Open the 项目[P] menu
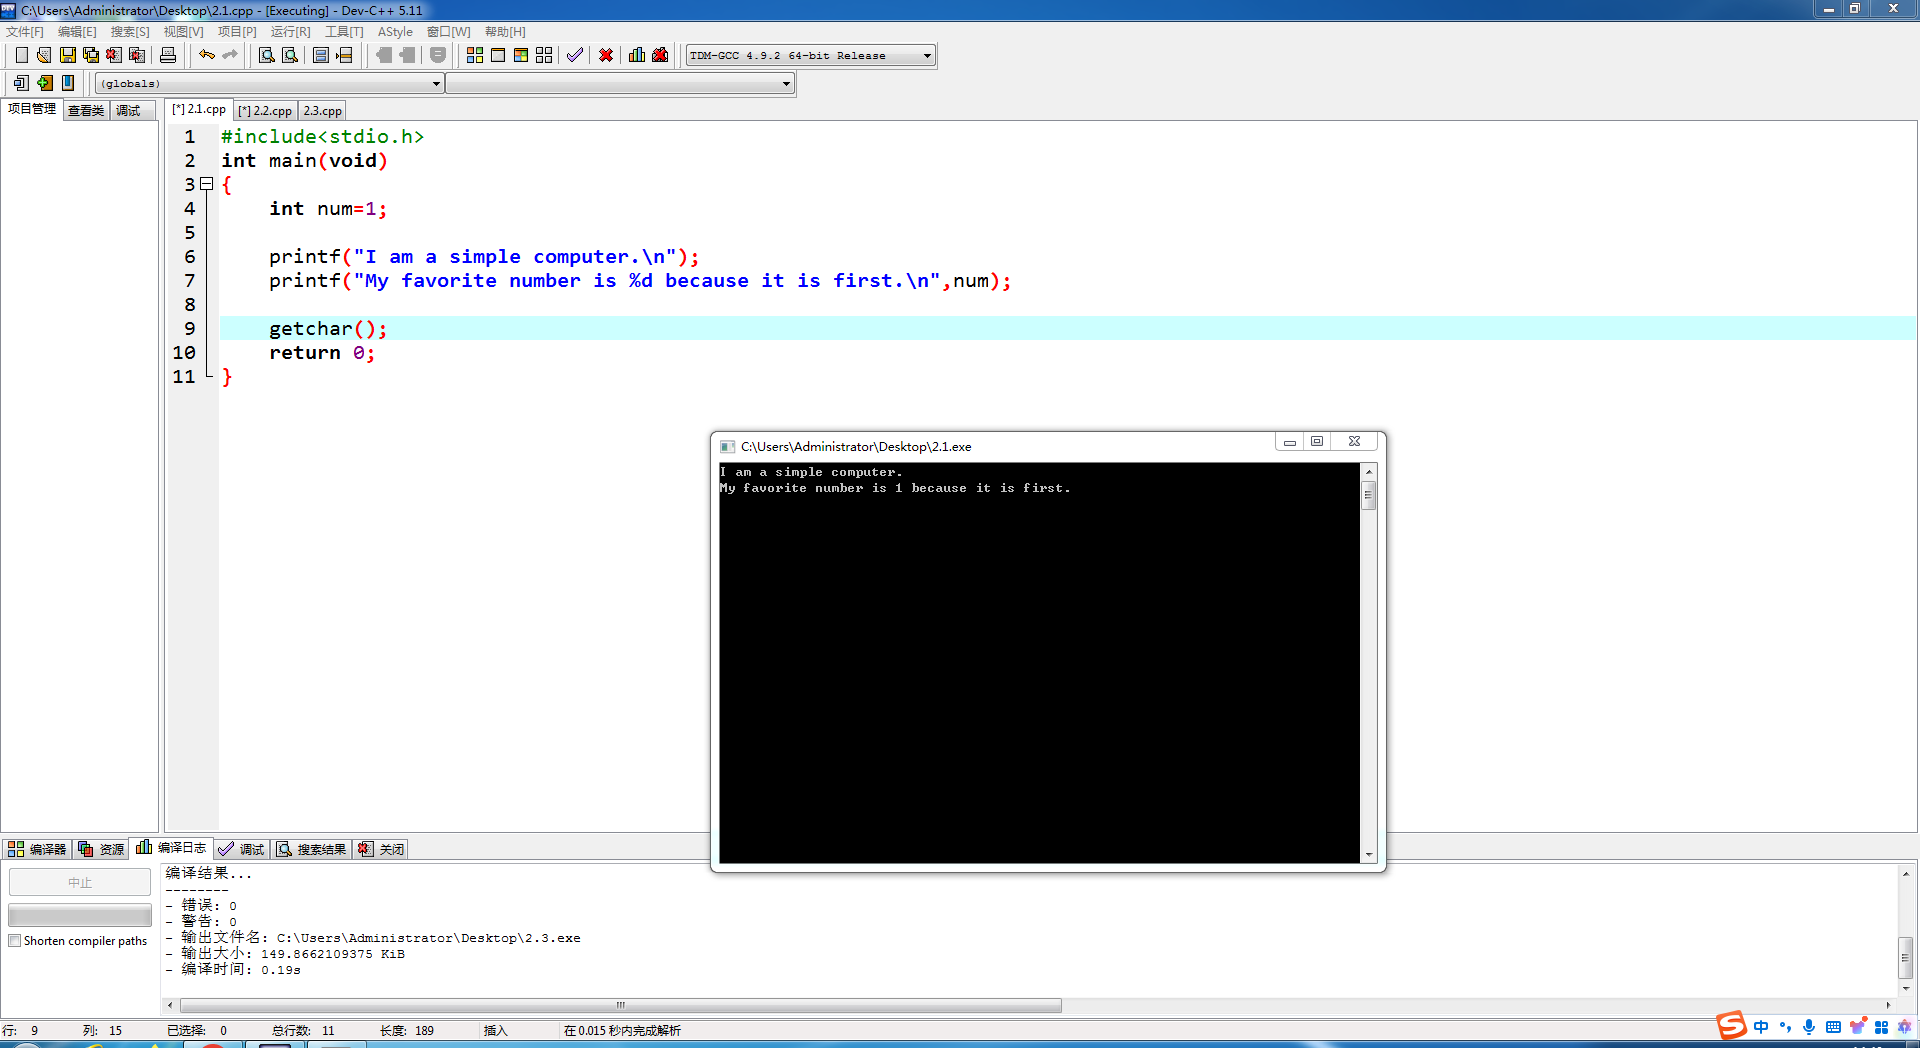1920x1048 pixels. (x=237, y=32)
